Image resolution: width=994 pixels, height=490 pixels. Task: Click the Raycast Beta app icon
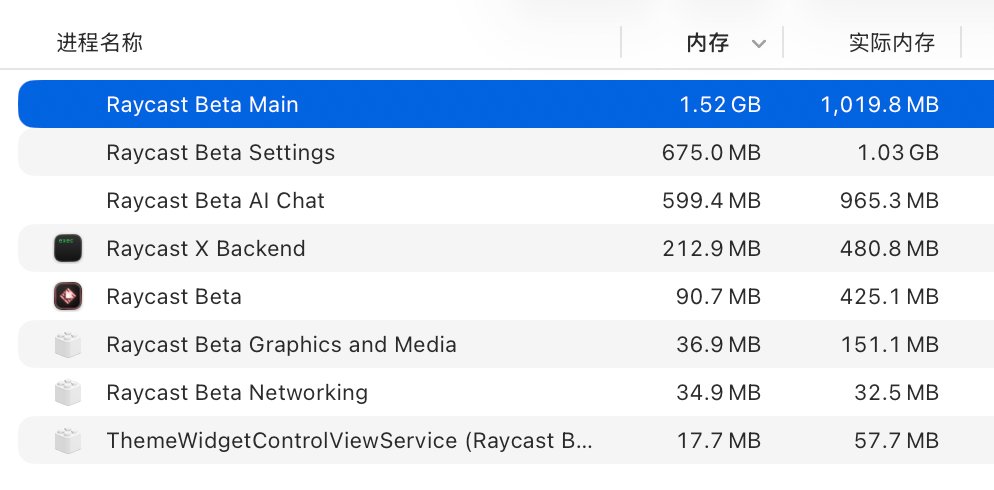pyautogui.click(x=68, y=296)
